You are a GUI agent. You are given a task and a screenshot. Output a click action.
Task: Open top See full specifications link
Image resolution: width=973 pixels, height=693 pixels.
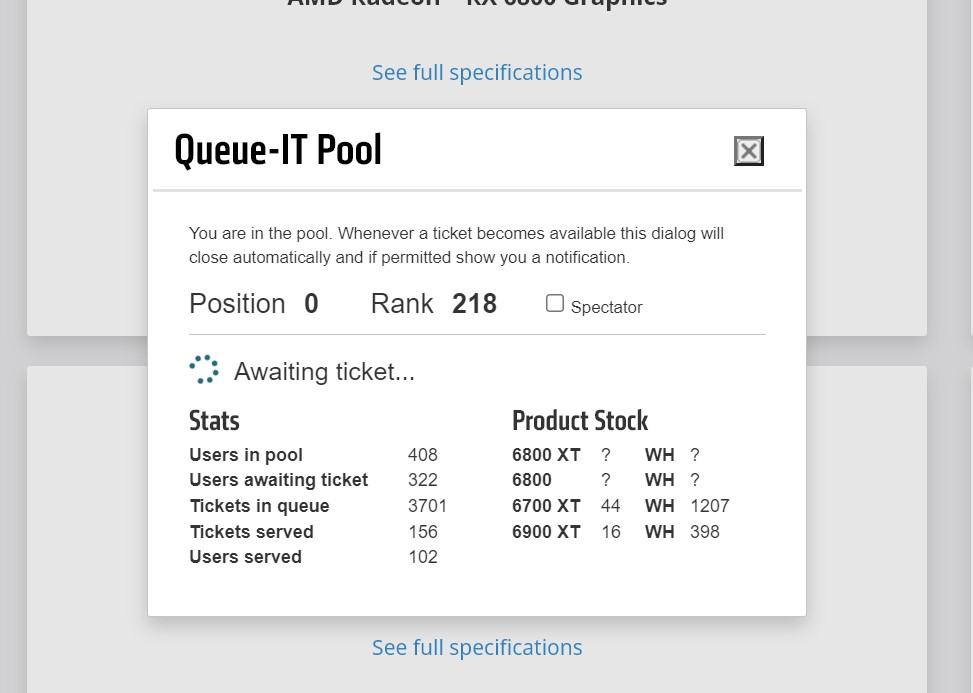477,72
